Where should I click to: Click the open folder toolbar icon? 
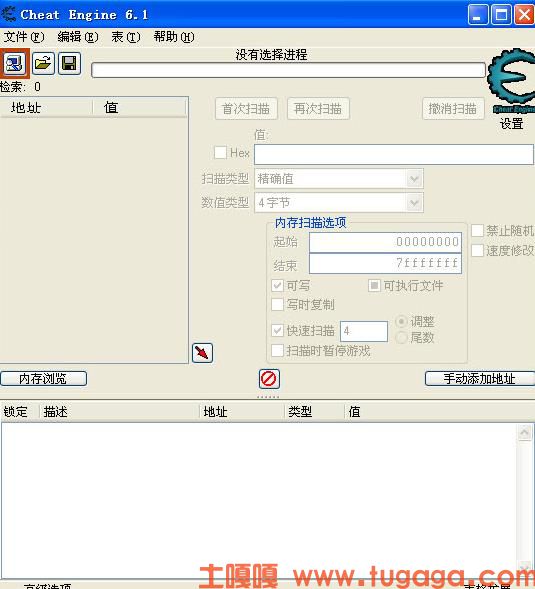(x=43, y=63)
